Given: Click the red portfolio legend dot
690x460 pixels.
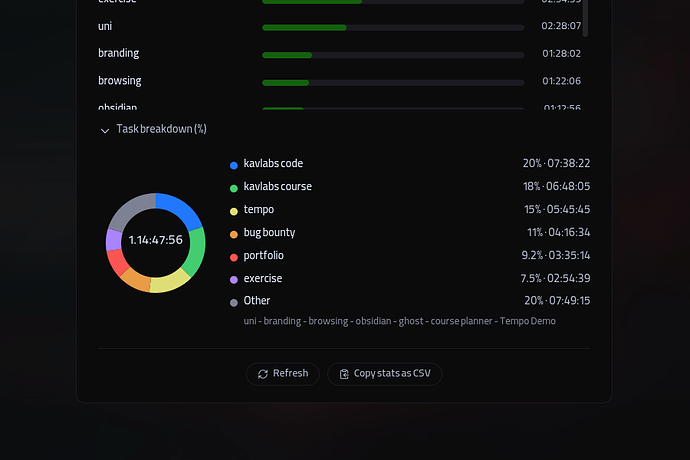Looking at the screenshot, I should tap(234, 257).
